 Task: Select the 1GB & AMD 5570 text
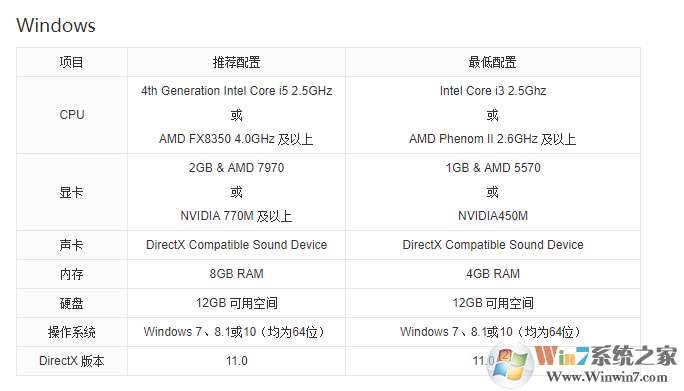coord(493,168)
